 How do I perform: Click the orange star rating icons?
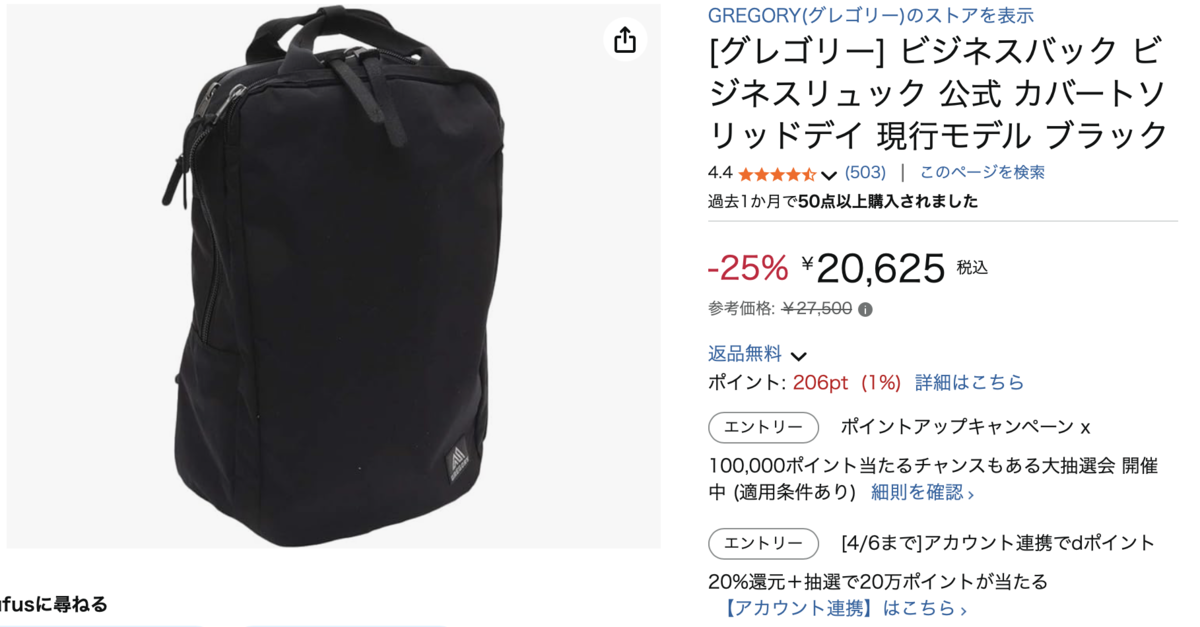click(x=777, y=174)
